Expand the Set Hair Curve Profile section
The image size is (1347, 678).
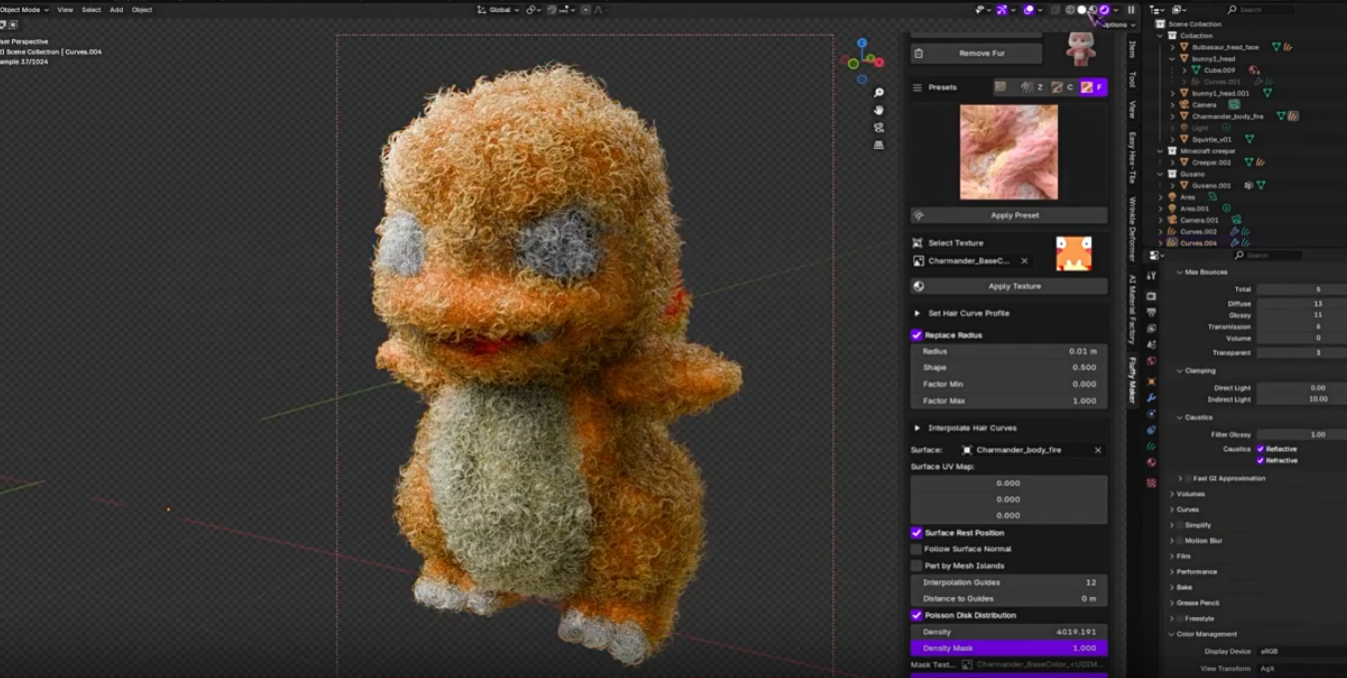click(917, 313)
